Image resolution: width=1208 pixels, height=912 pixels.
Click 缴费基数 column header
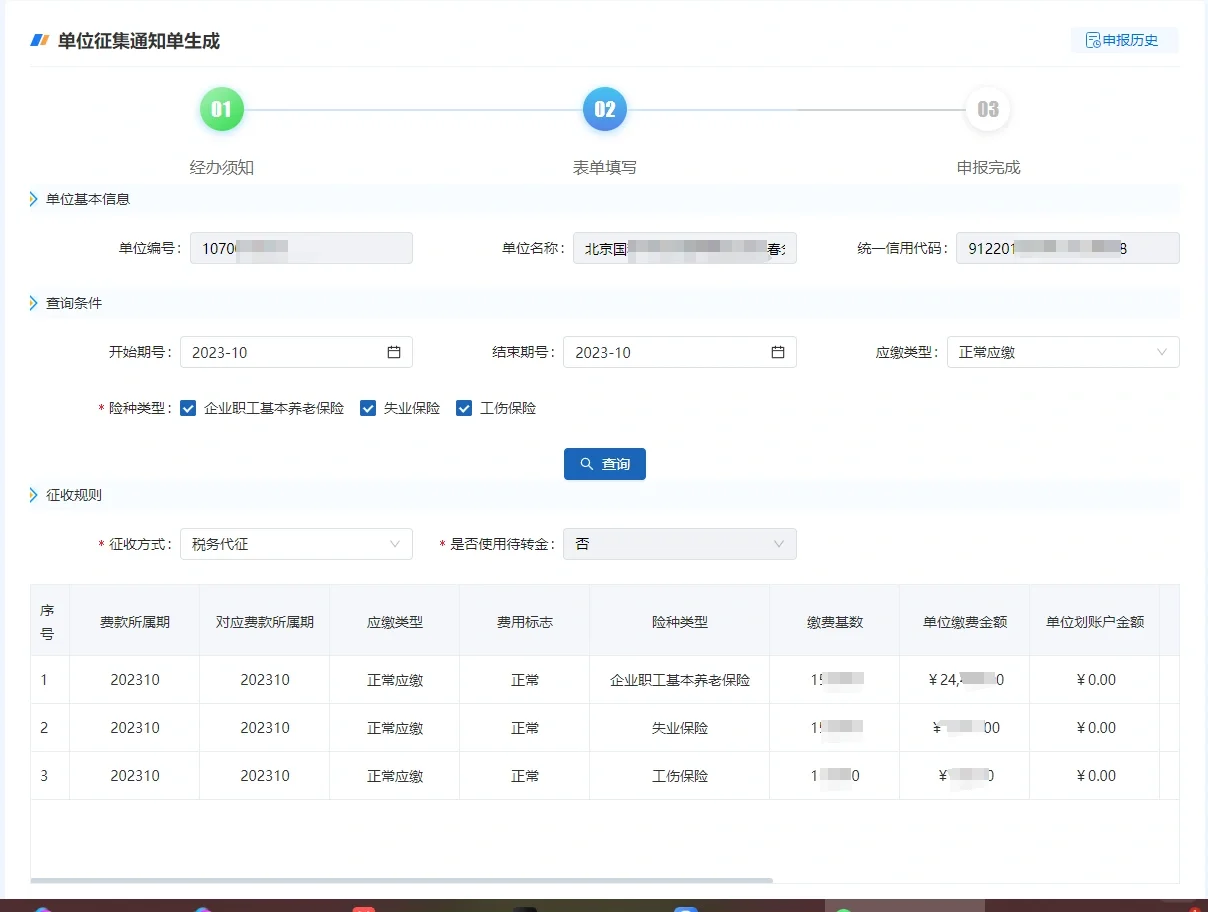pos(834,621)
